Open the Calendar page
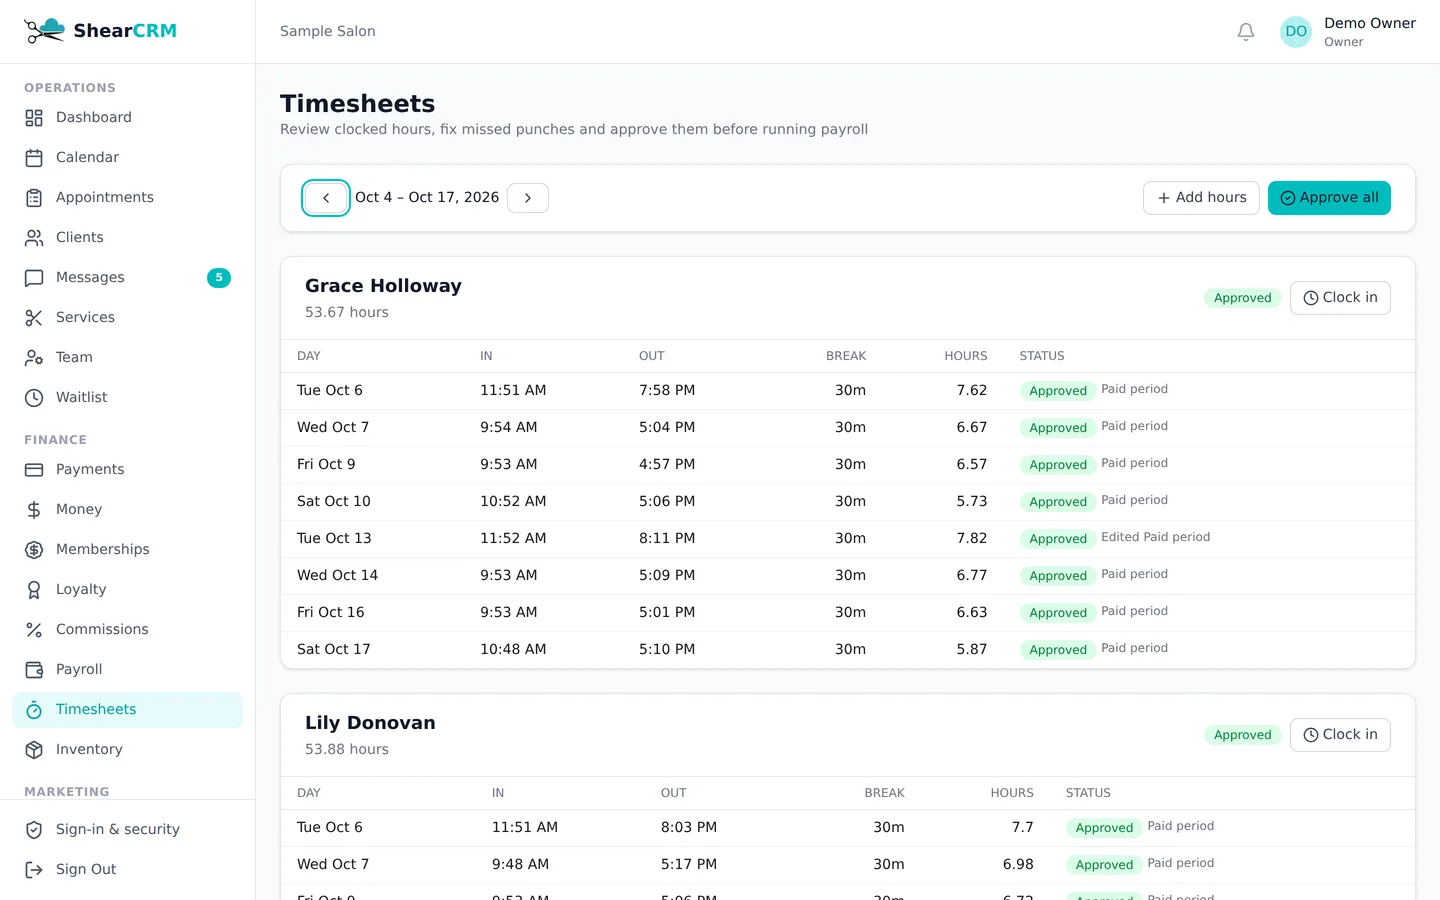 pyautogui.click(x=127, y=158)
